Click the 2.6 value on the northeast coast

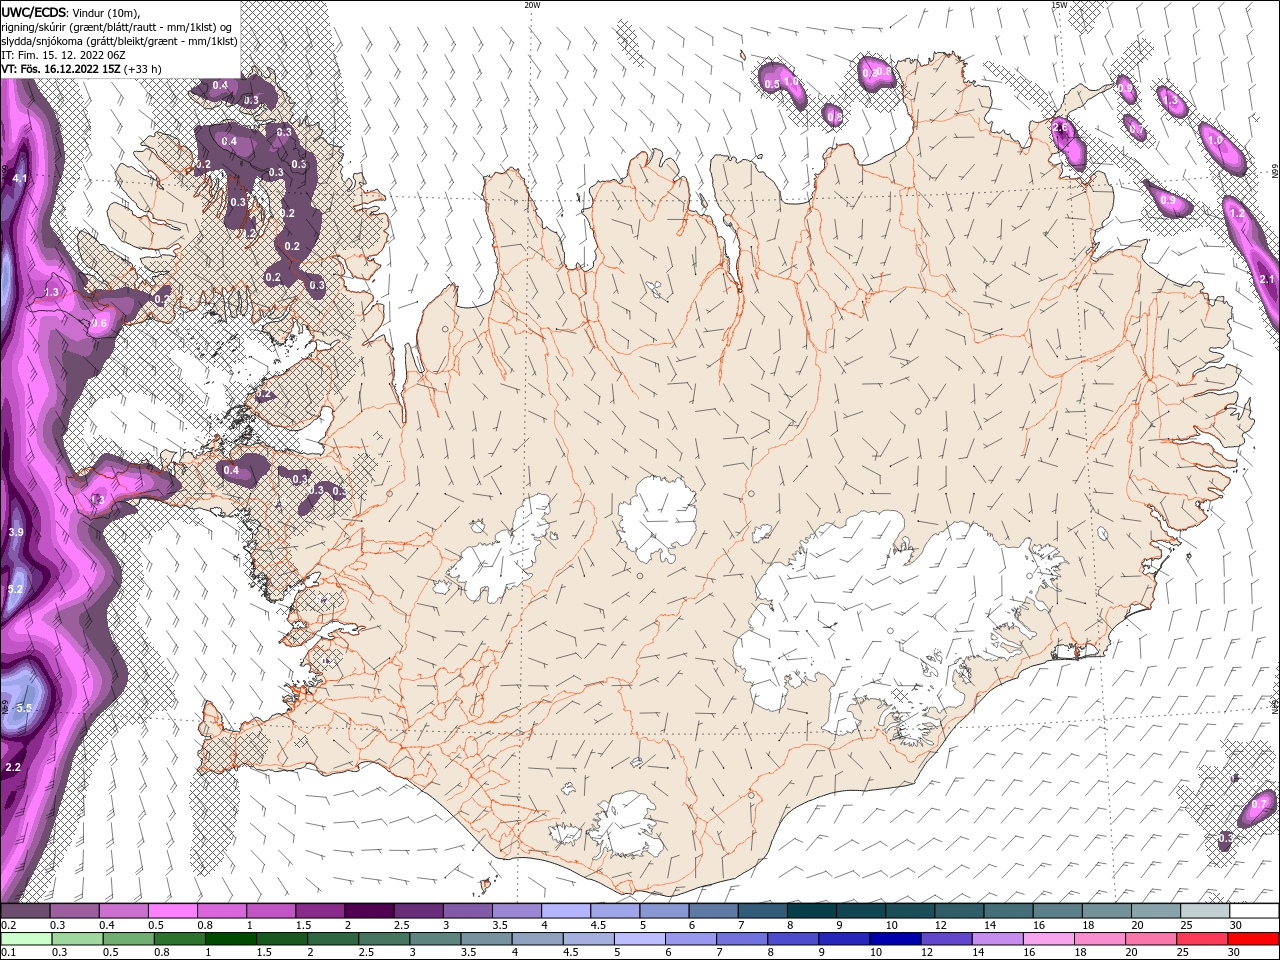tap(1061, 128)
